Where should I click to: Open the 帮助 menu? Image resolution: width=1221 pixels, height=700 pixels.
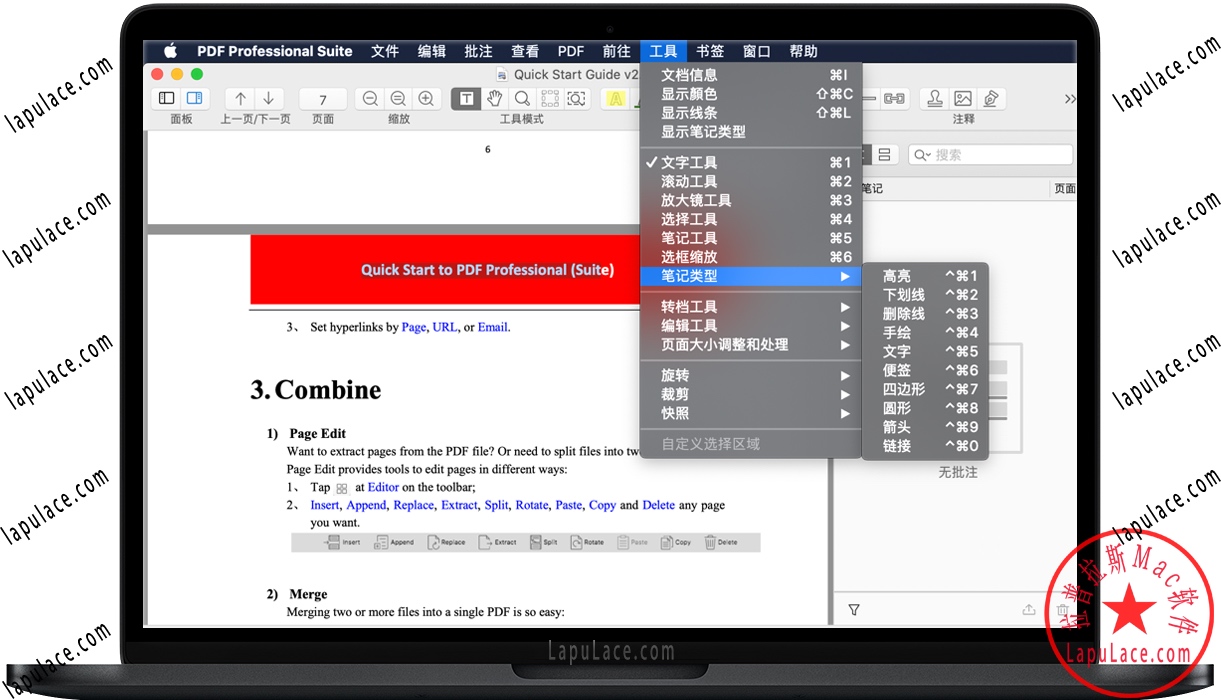click(803, 51)
